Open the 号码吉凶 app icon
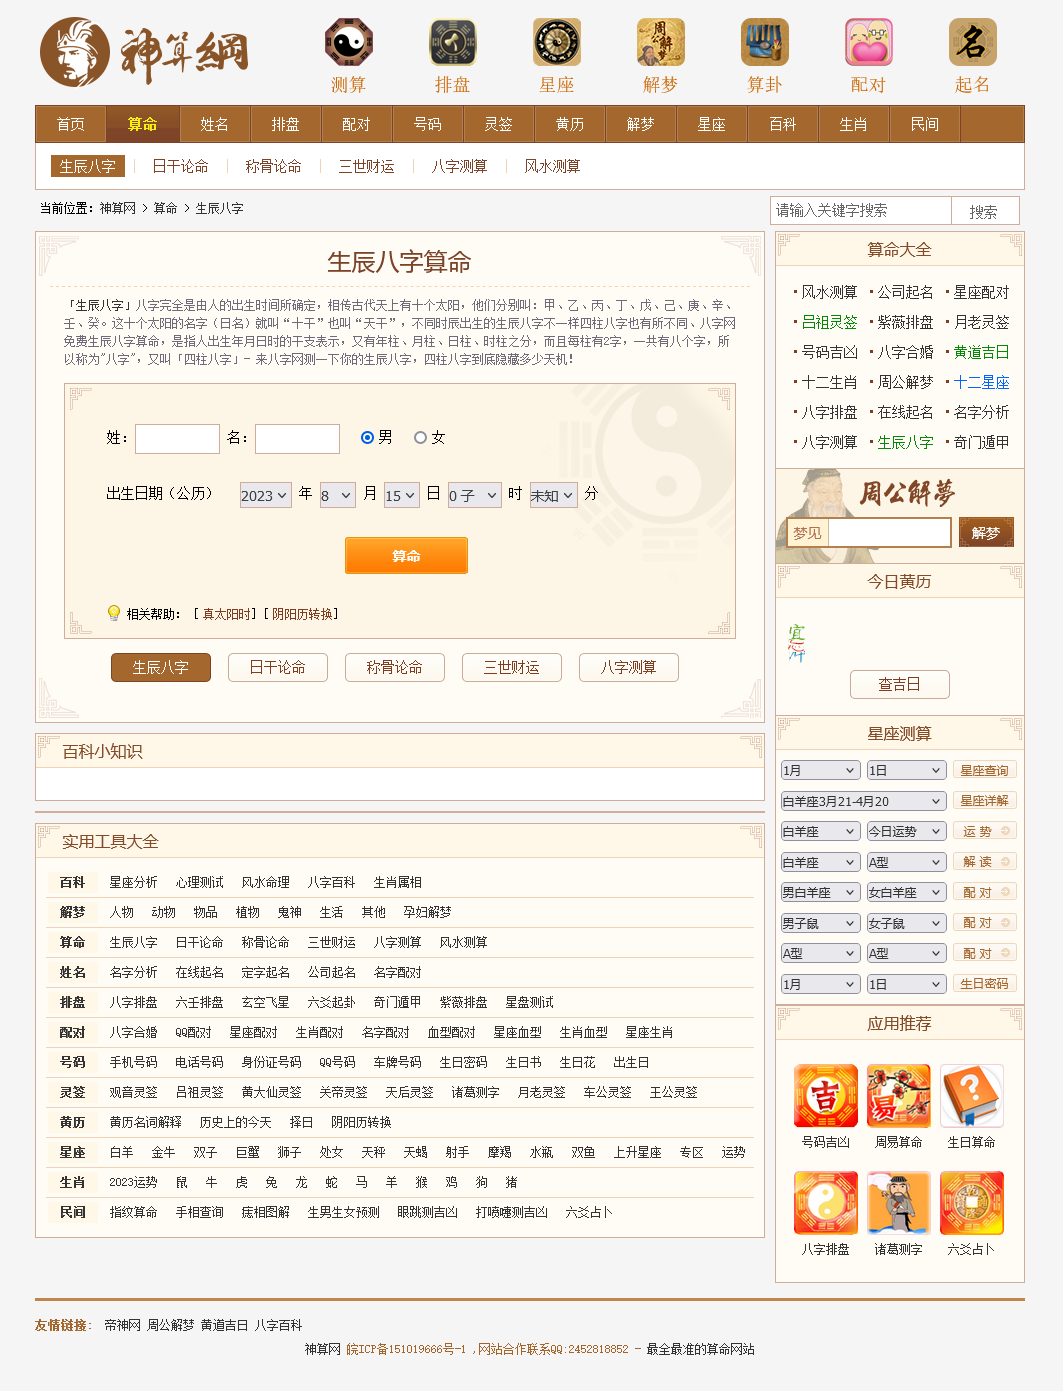 point(825,1096)
